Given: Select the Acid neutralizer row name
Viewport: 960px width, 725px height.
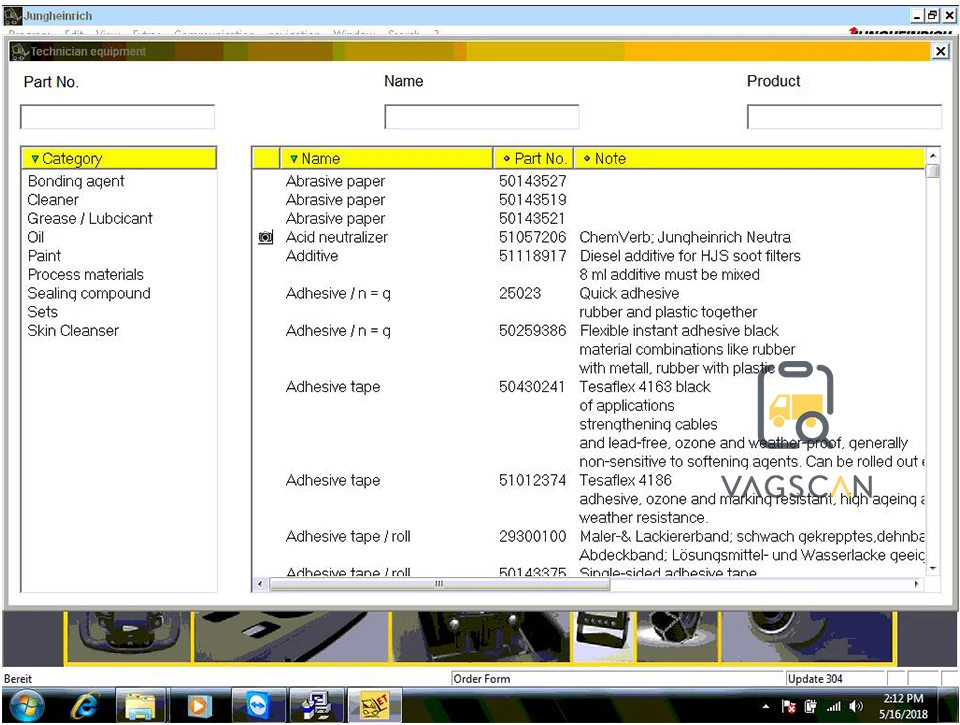Looking at the screenshot, I should (337, 238).
